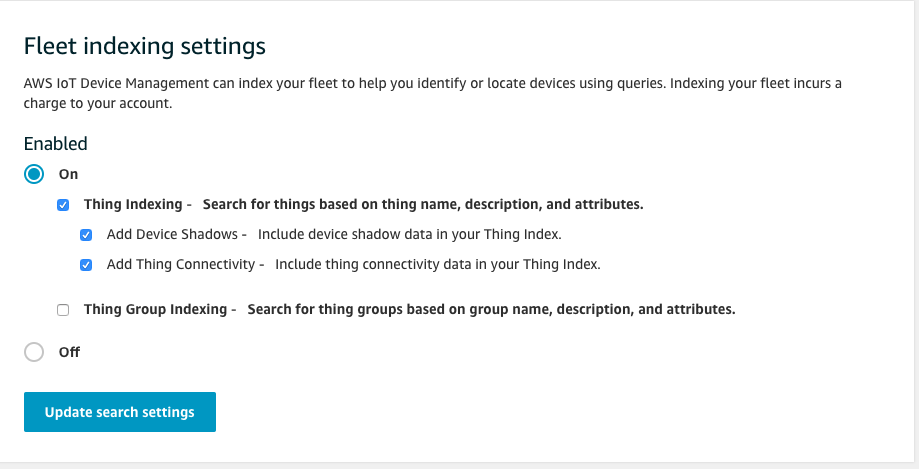Click the Fleet indexing settings heading
This screenshot has width=919, height=469.
click(145, 46)
